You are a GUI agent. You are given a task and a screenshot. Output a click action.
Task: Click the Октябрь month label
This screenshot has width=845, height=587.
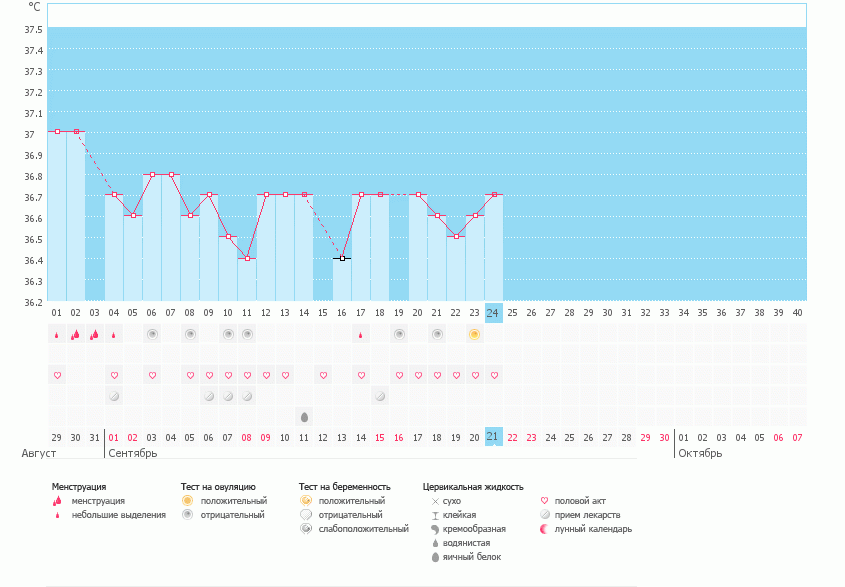click(x=700, y=453)
